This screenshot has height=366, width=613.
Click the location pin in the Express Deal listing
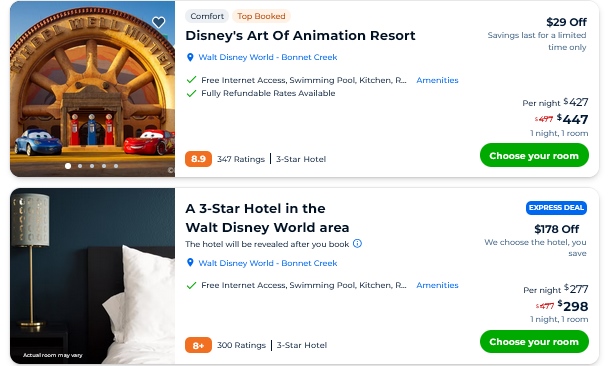tap(190, 263)
